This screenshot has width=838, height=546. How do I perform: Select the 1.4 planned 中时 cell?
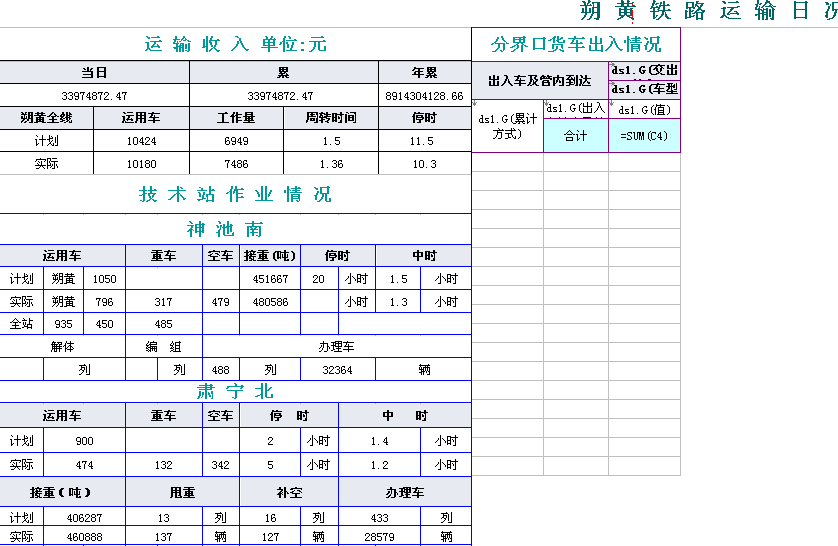[x=379, y=441]
